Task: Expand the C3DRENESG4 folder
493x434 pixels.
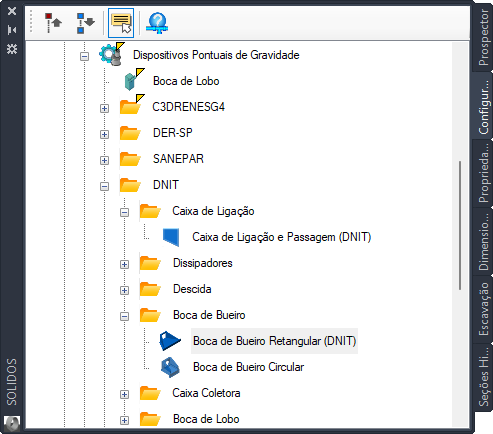Action: tap(104, 108)
